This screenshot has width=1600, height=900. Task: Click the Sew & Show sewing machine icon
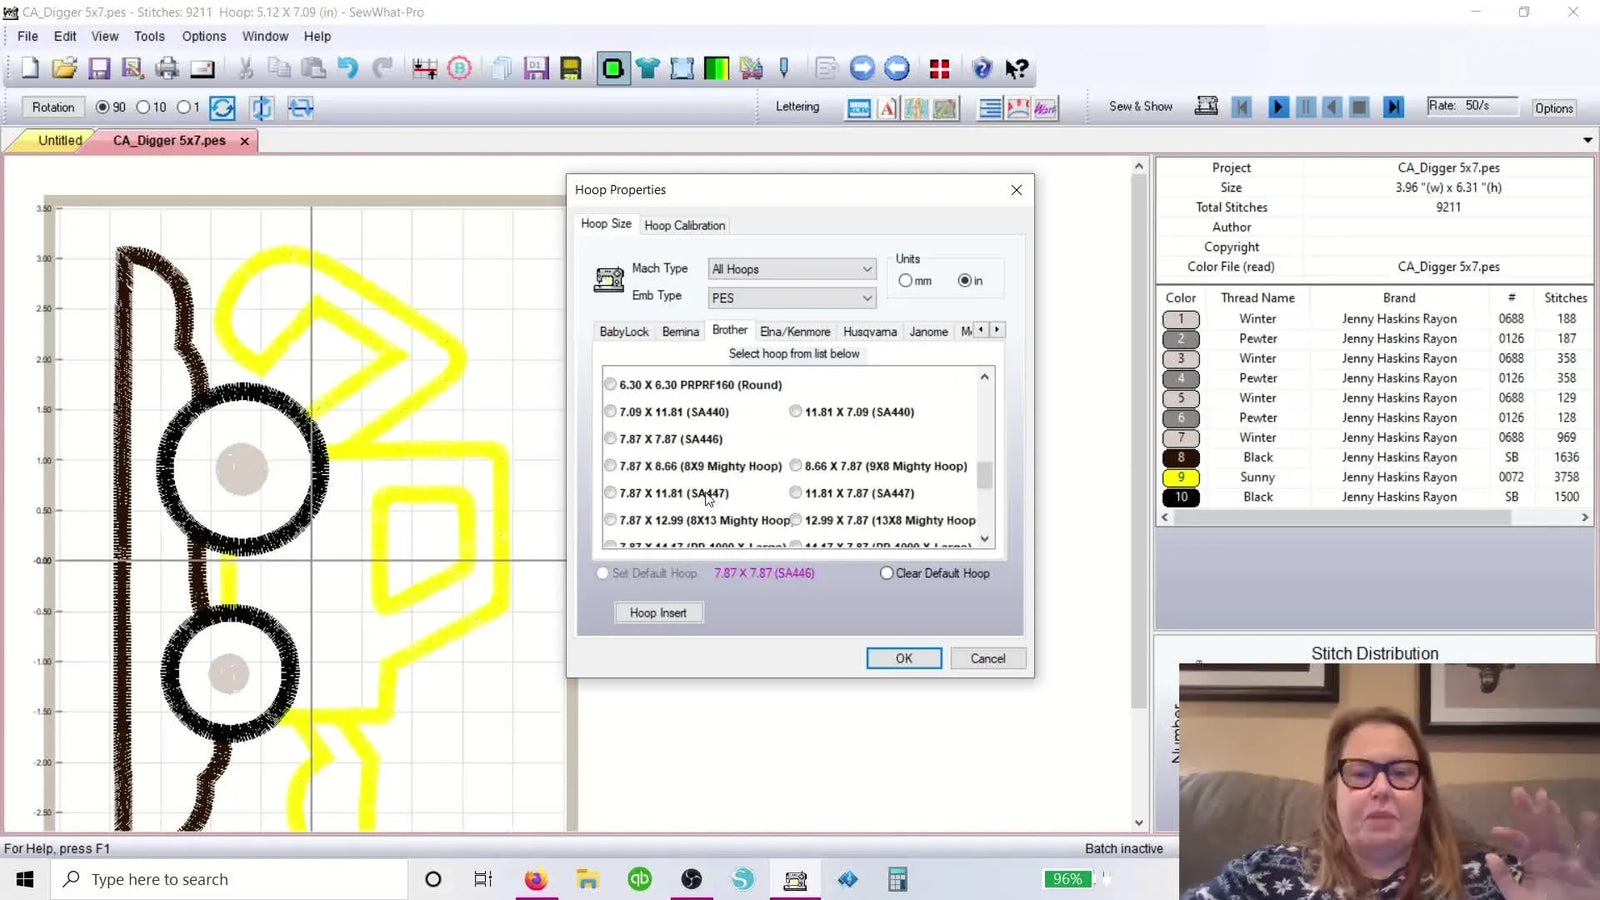pos(1207,106)
